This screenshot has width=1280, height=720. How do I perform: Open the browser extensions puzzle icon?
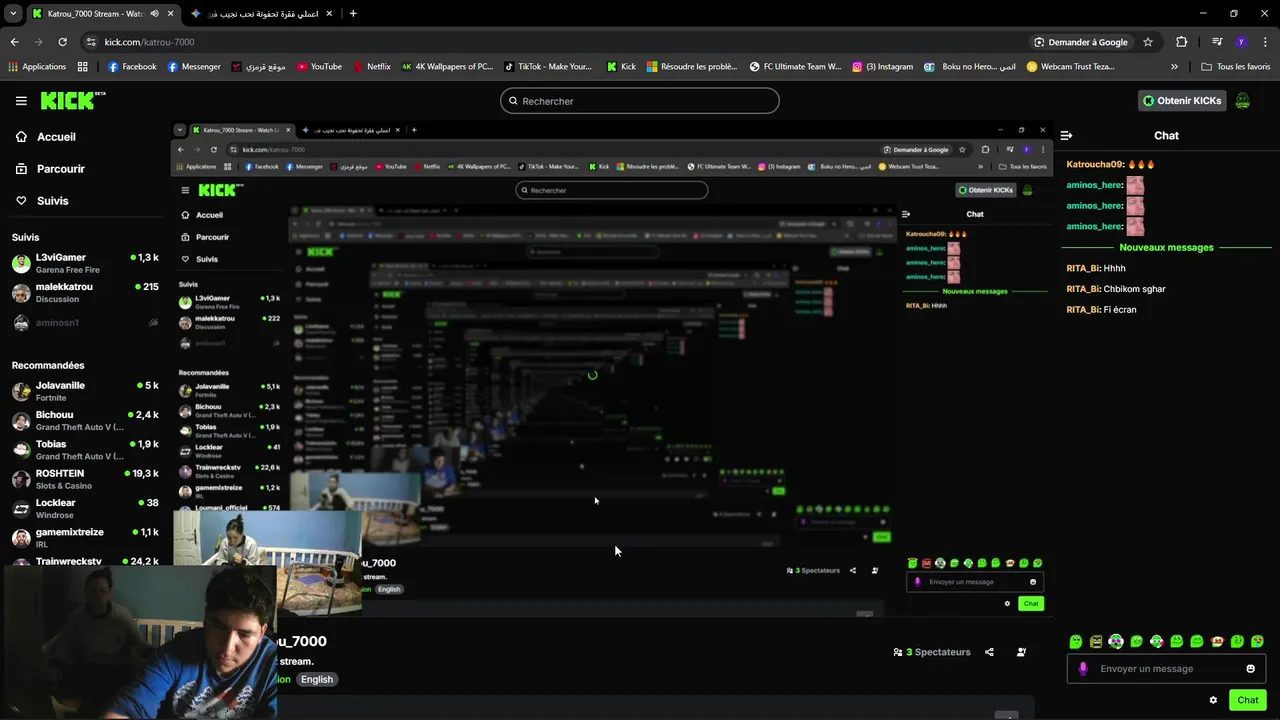point(1182,42)
